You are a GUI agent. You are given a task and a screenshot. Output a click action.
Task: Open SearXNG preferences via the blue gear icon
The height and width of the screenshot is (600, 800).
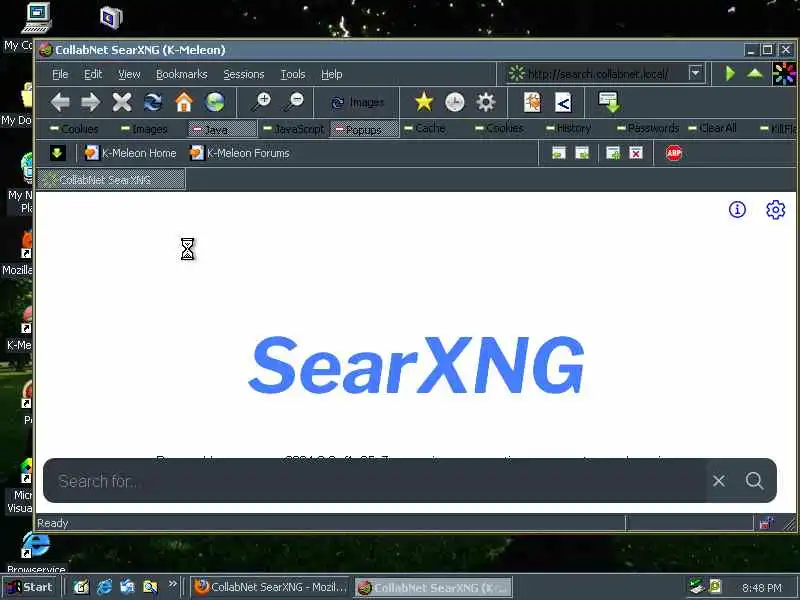776,209
